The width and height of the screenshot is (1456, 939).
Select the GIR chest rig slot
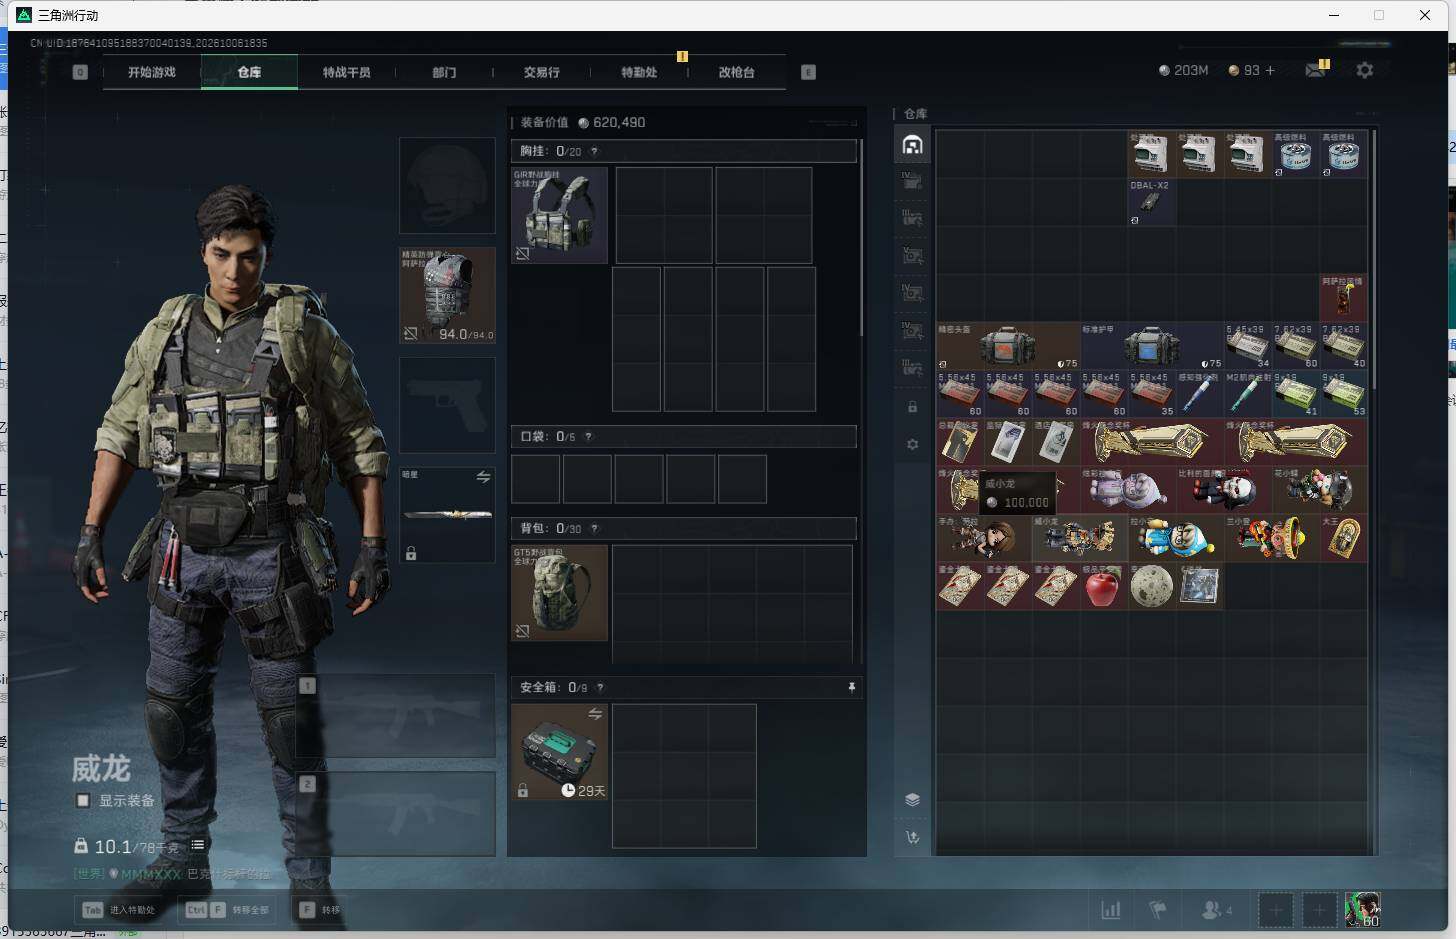(560, 215)
